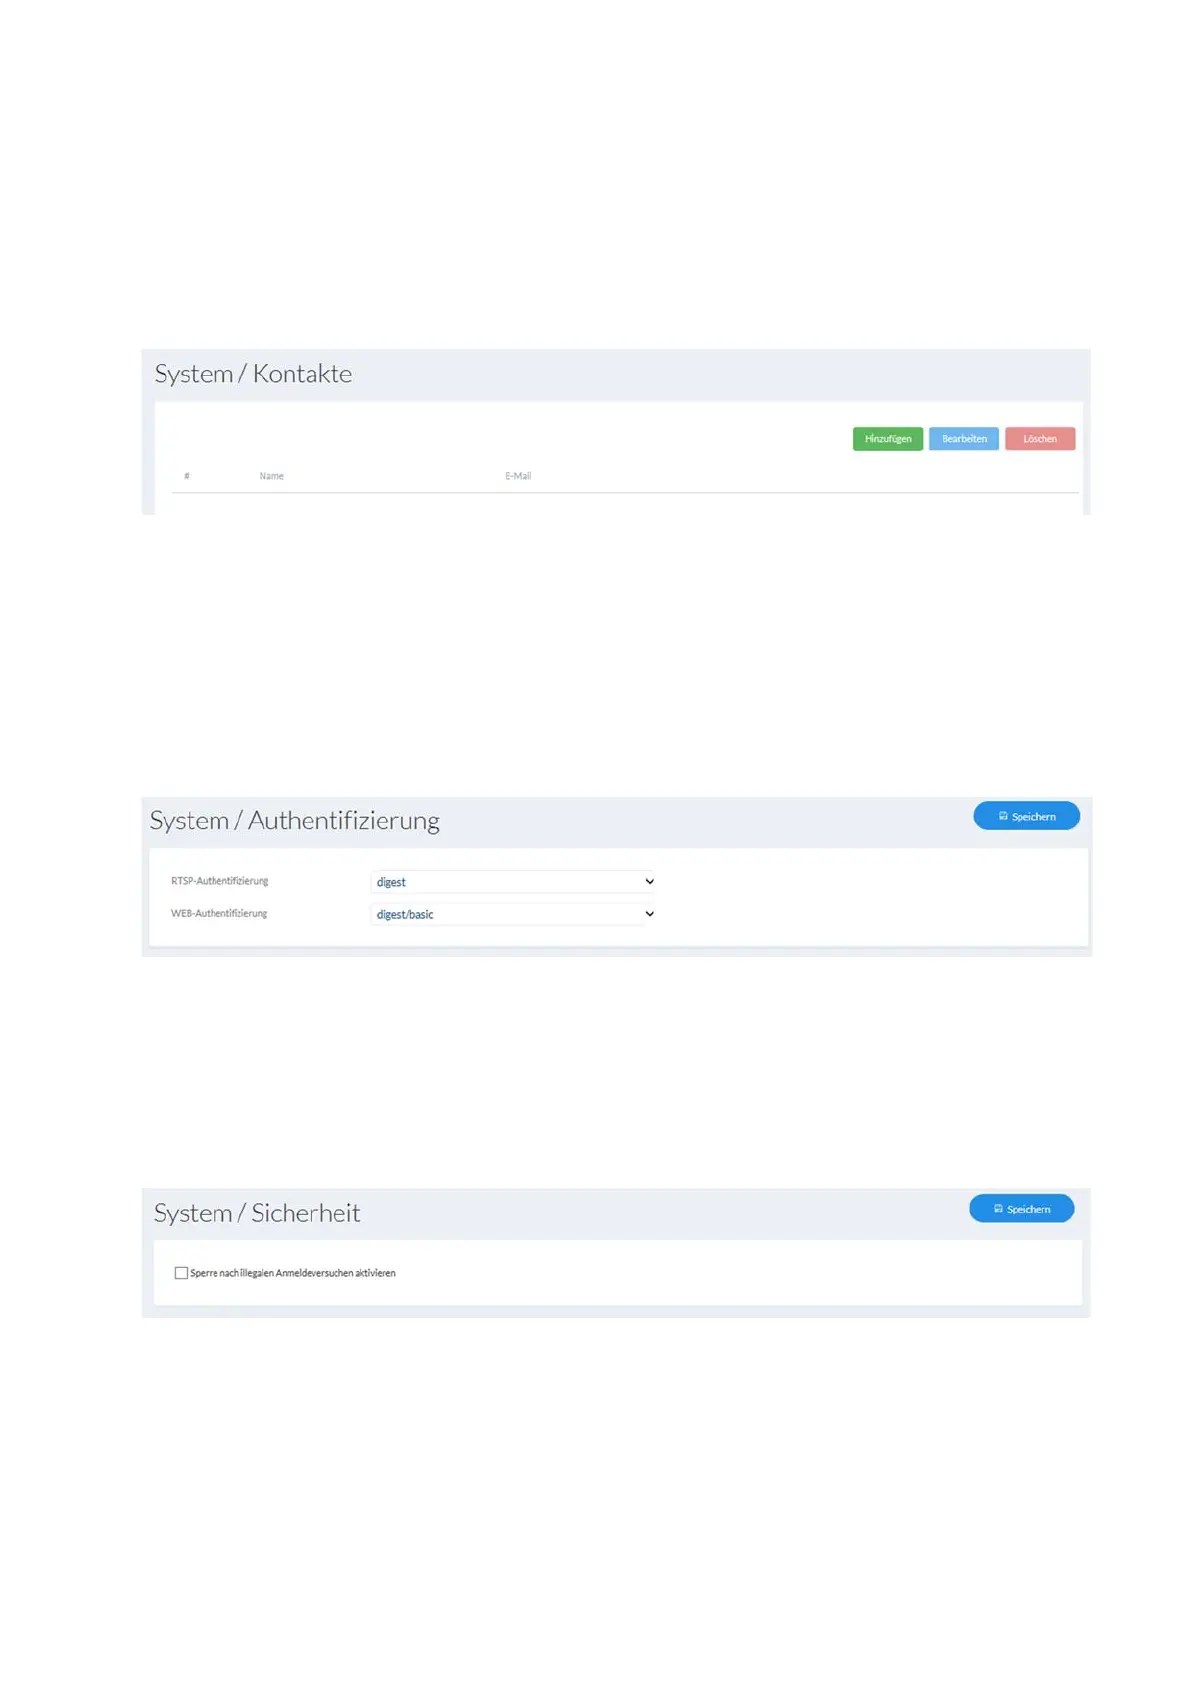Viewport: 1190px width, 1684px height.
Task: Click the System / Kontakte heading
Action: pos(253,374)
